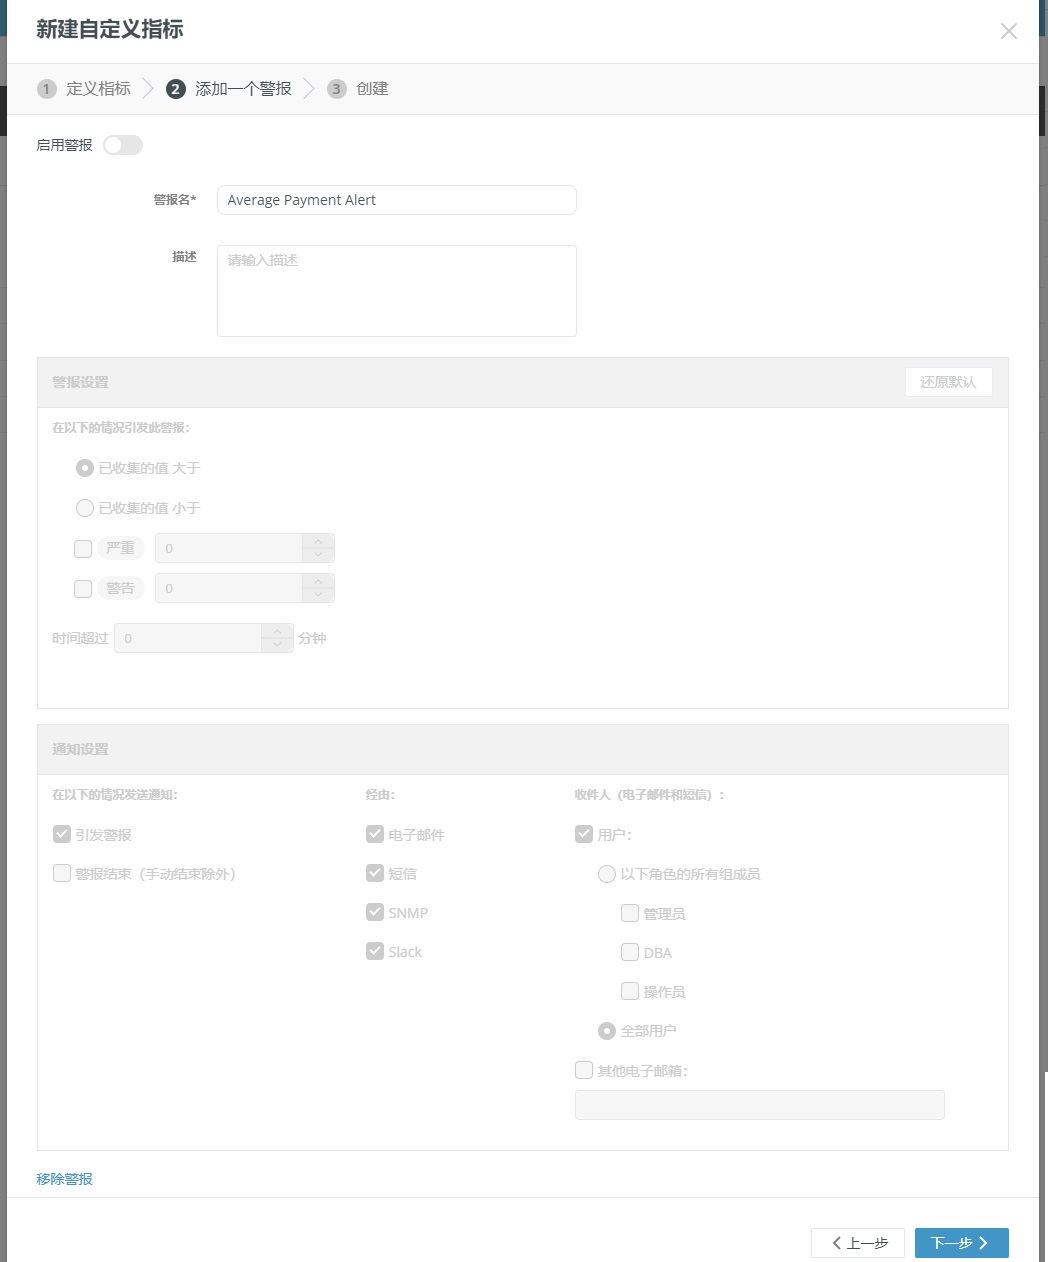Viewport: 1048px width, 1262px height.
Task: Jump to step 3 创建
Action: 358,89
